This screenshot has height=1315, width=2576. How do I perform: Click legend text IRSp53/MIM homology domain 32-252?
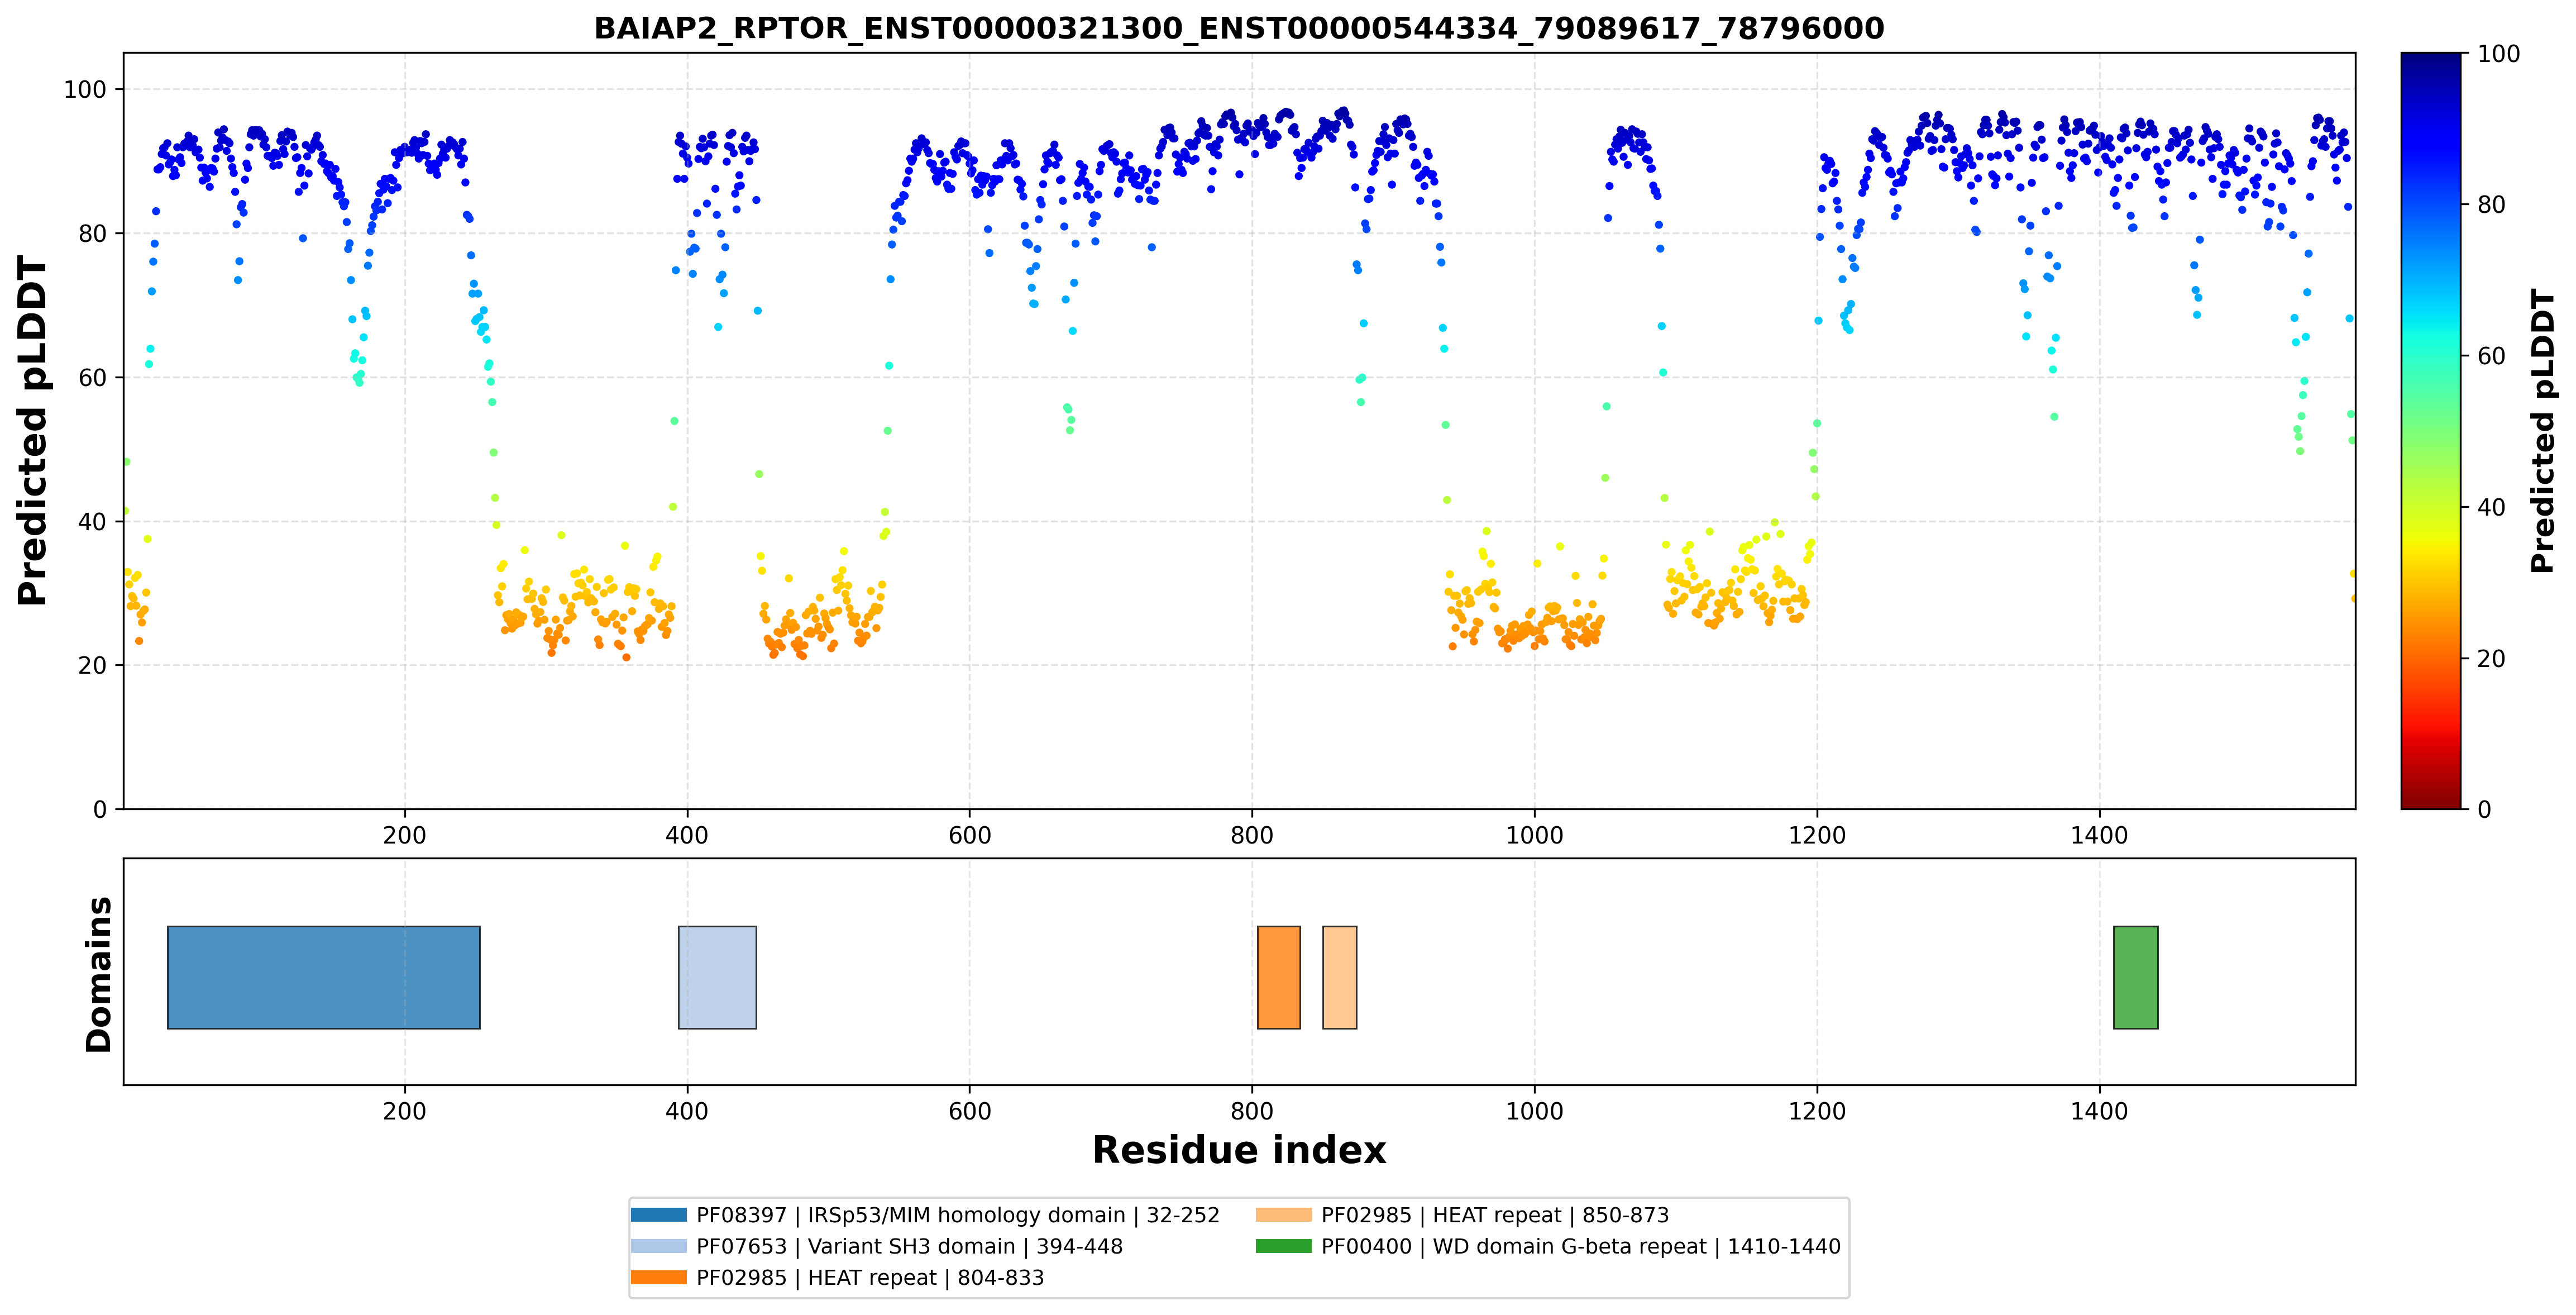tap(958, 1215)
